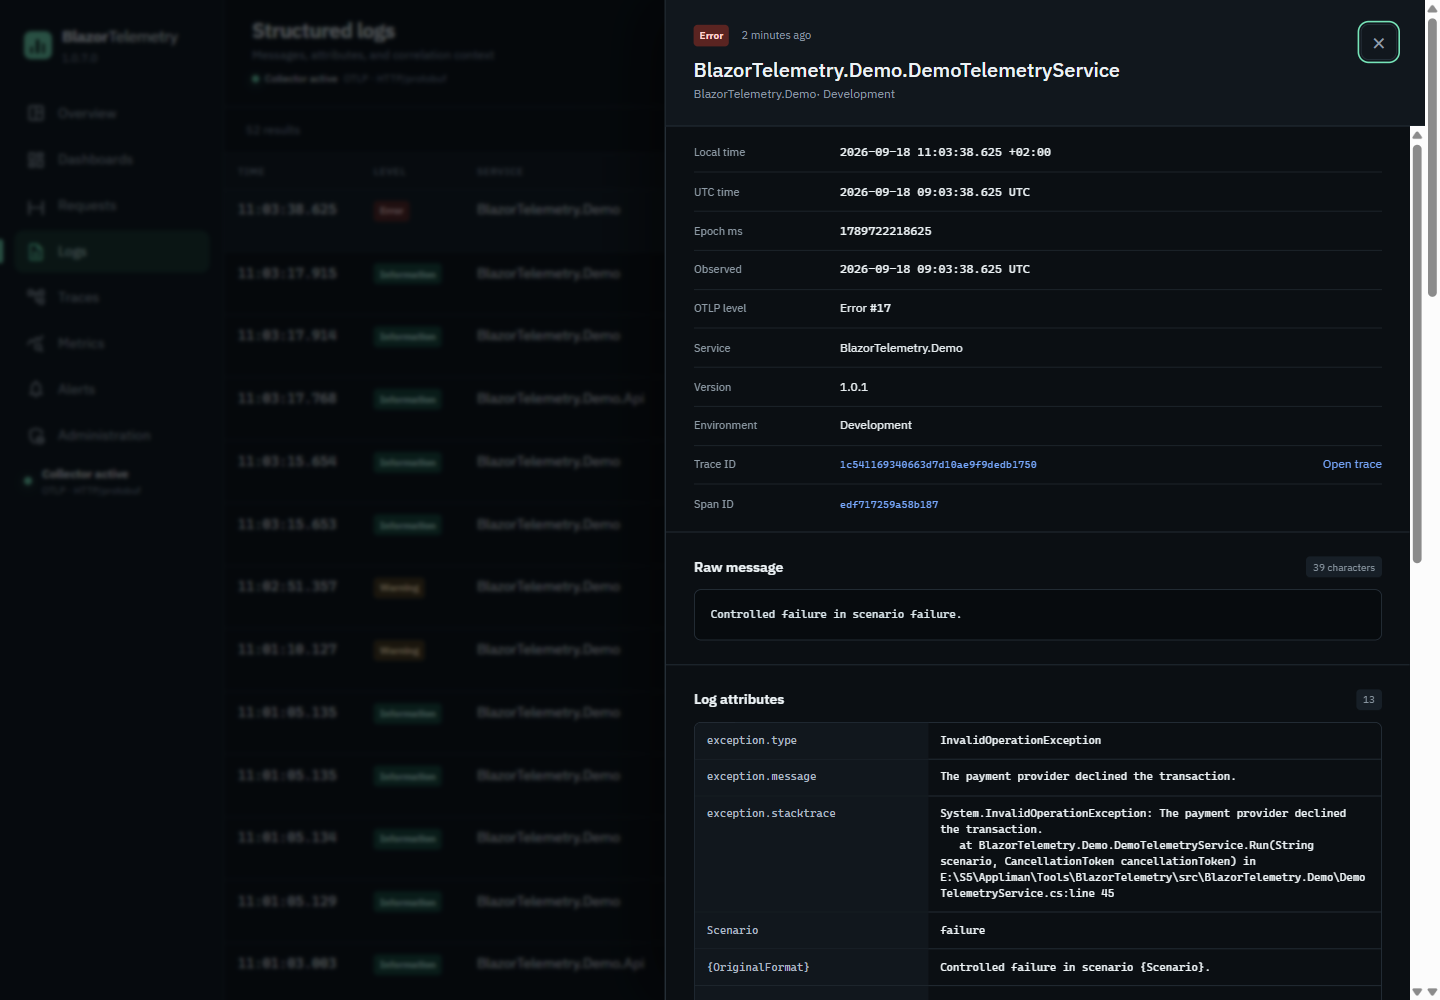Viewport: 1440px width, 1000px height.
Task: Click the Environment value Development
Action: click(876, 426)
